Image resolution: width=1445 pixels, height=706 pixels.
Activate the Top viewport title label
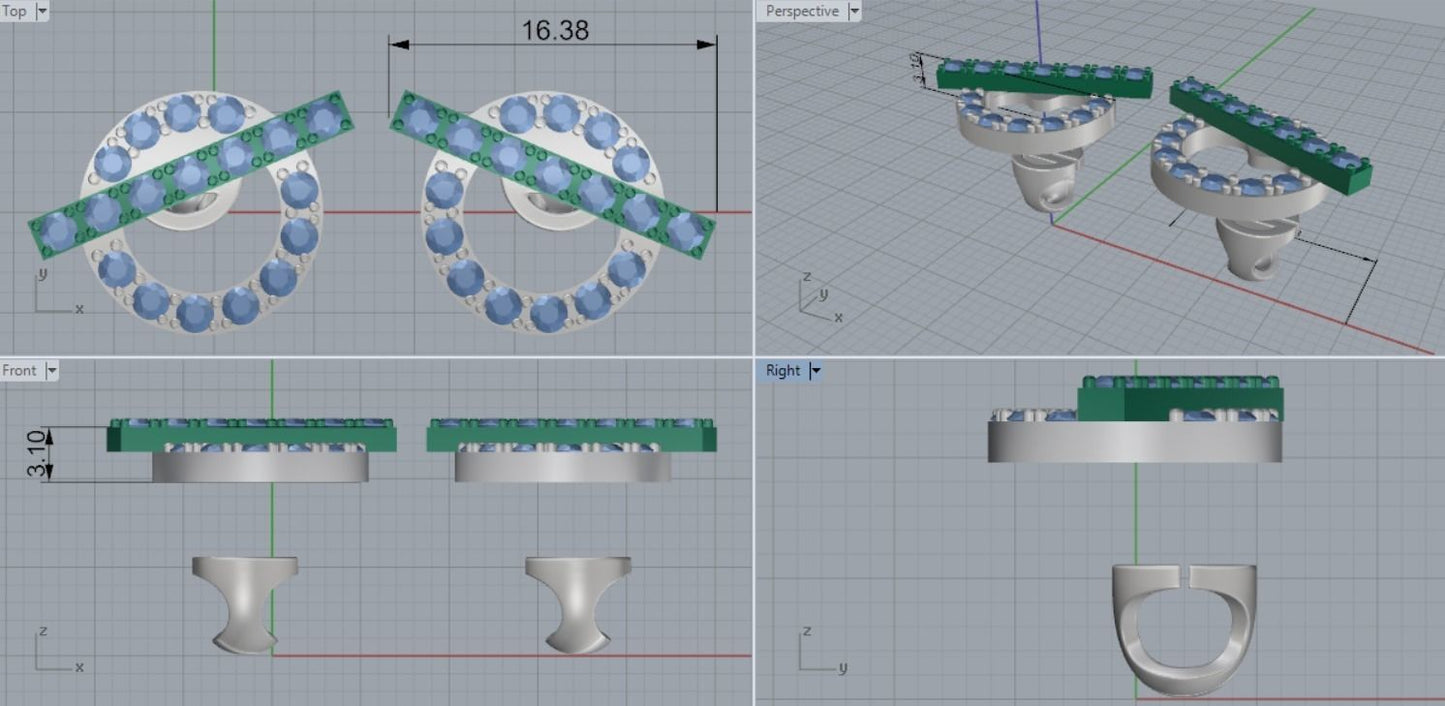coord(16,11)
